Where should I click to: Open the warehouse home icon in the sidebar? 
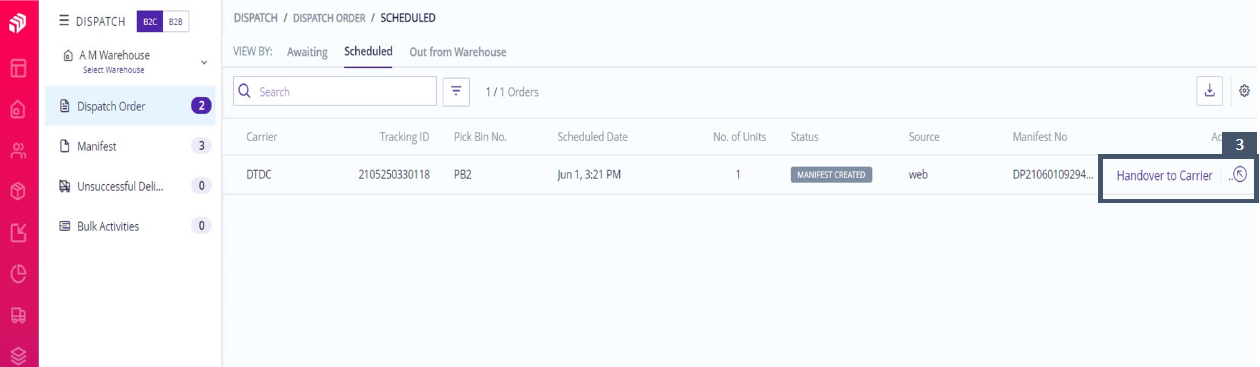tap(18, 109)
